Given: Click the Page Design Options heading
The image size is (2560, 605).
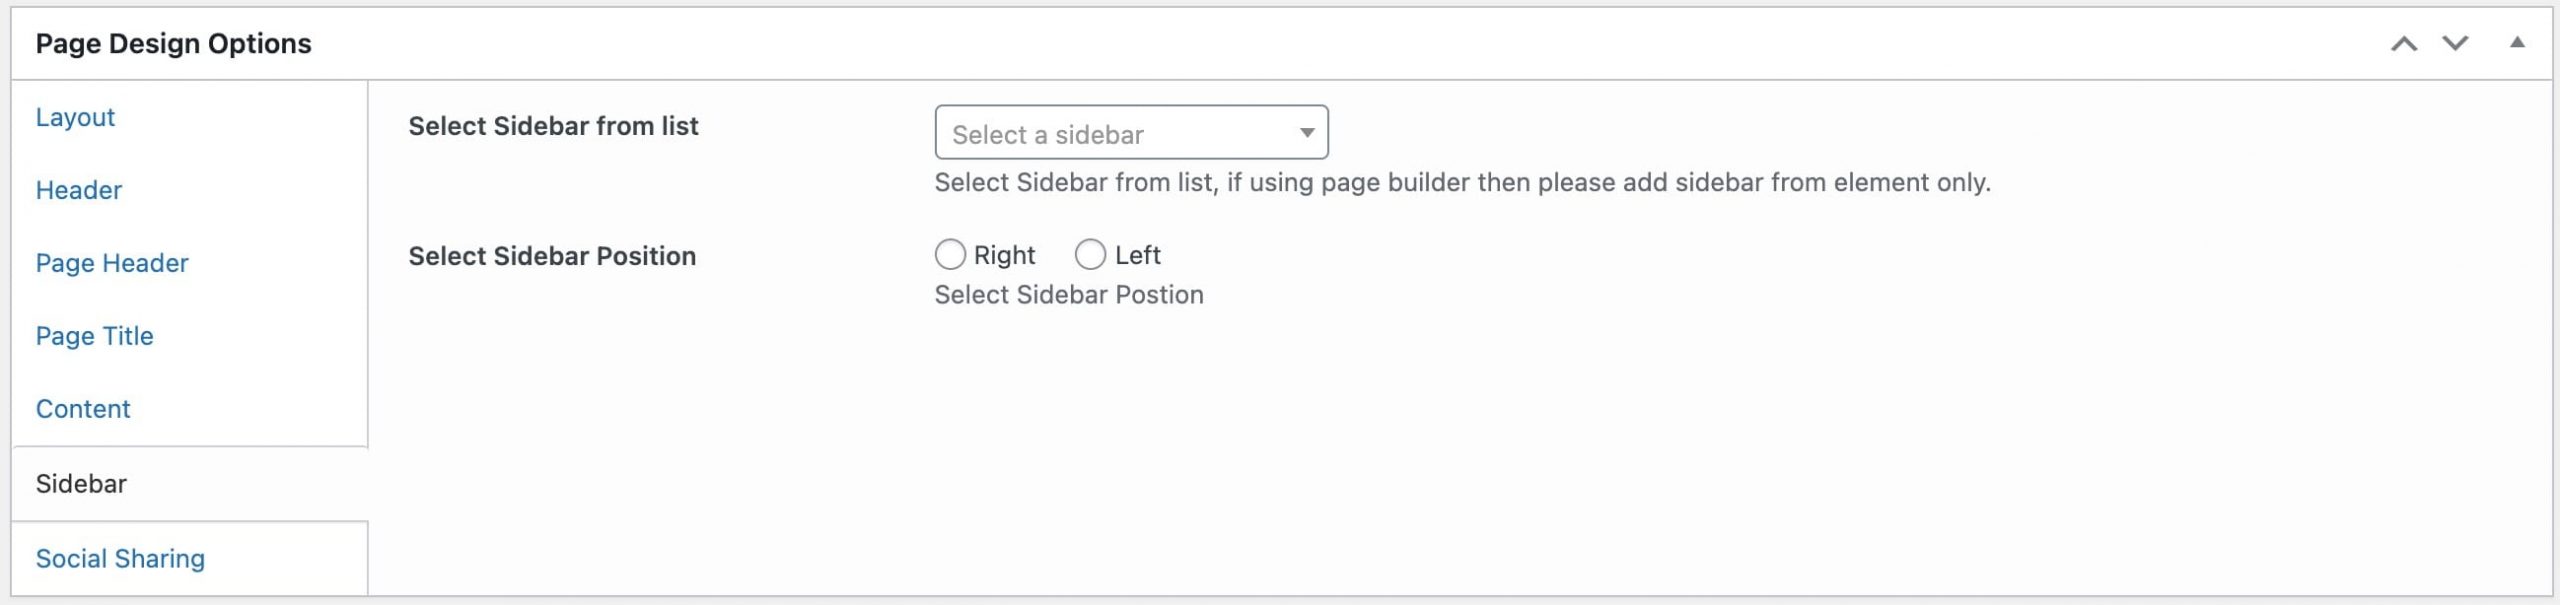Looking at the screenshot, I should point(174,44).
